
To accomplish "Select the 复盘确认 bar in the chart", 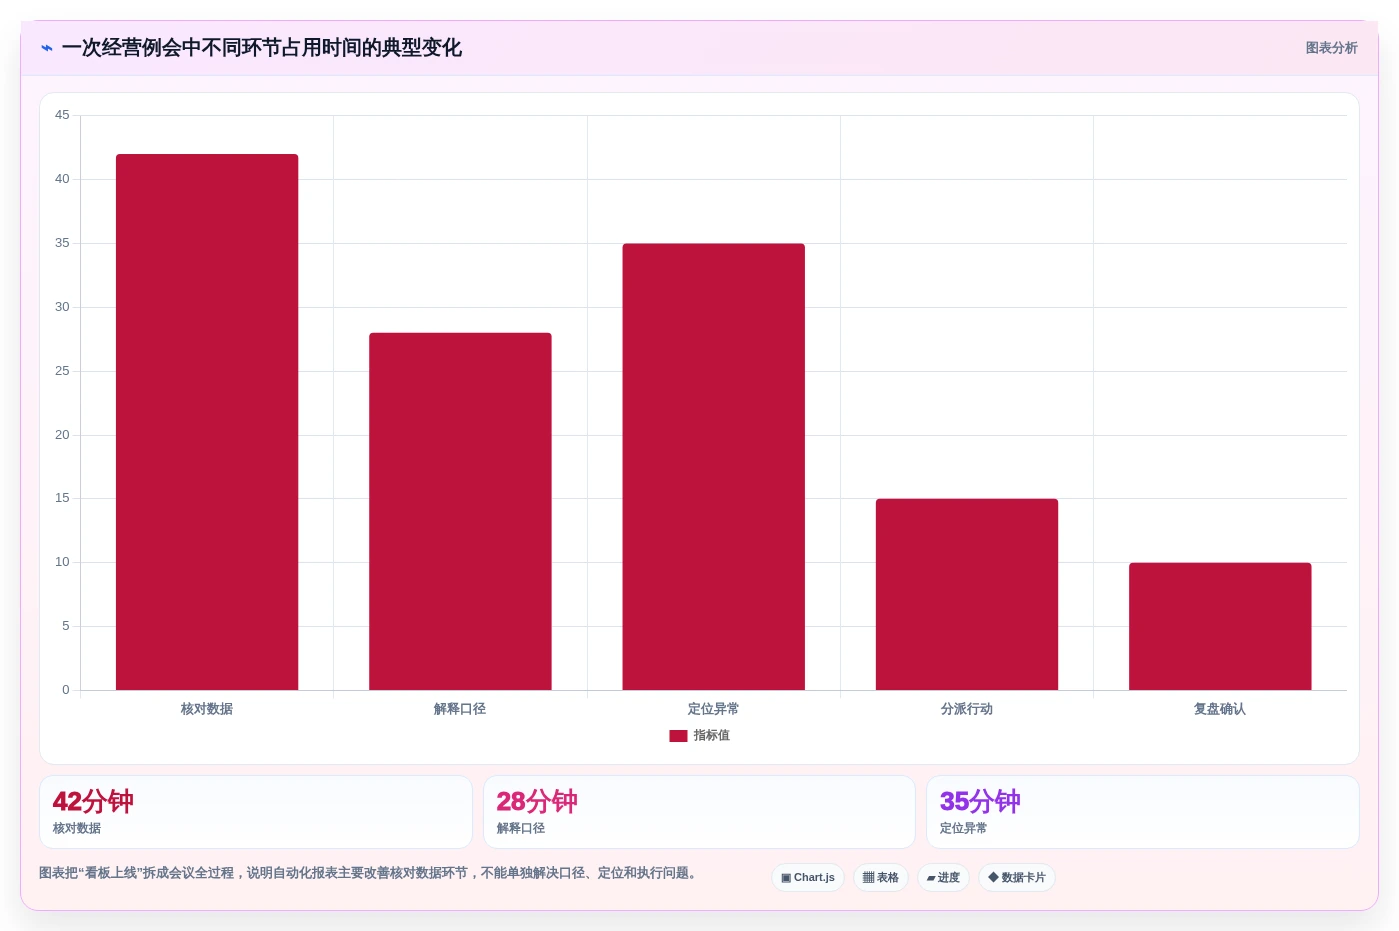I will [1220, 626].
